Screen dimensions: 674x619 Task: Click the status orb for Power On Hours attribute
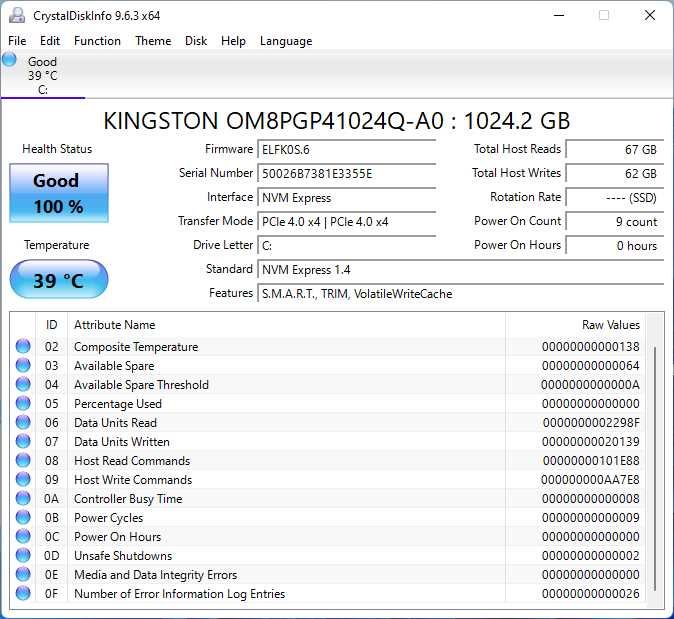[23, 536]
